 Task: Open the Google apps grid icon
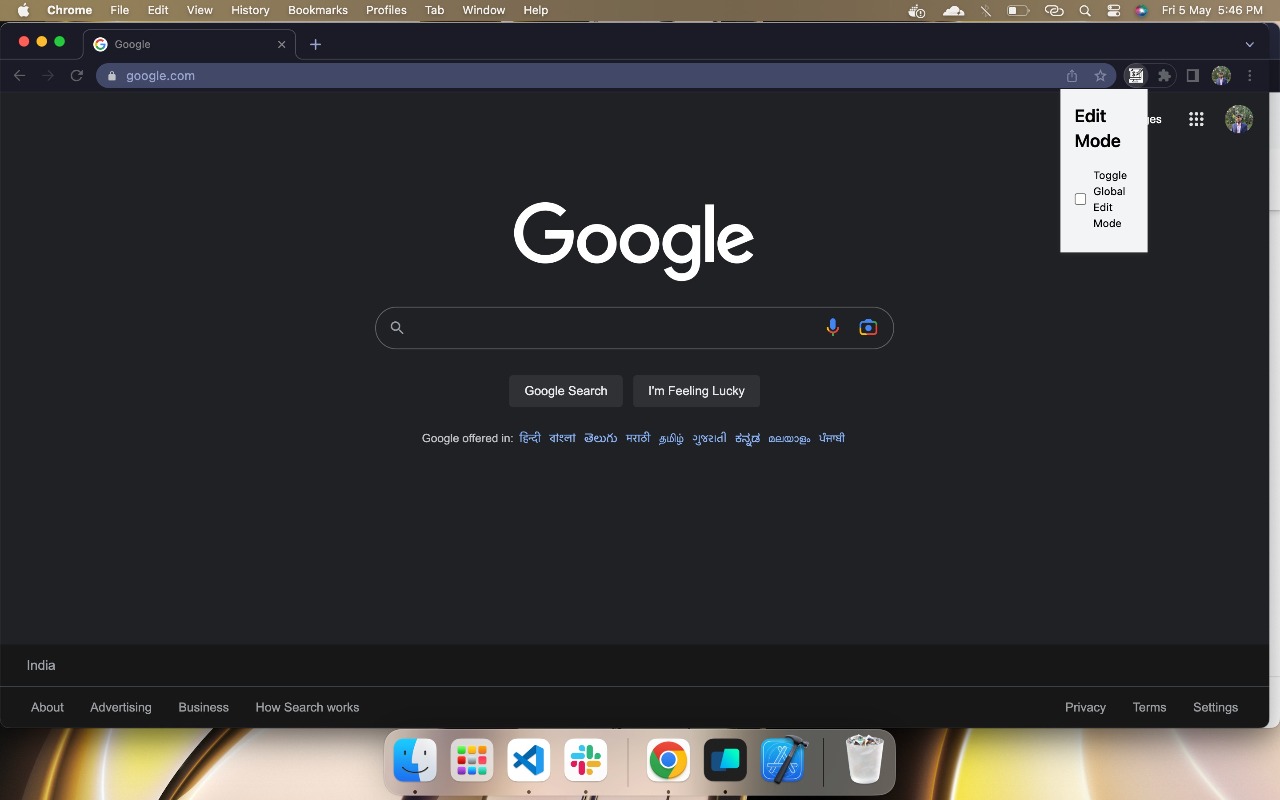pyautogui.click(x=1196, y=118)
